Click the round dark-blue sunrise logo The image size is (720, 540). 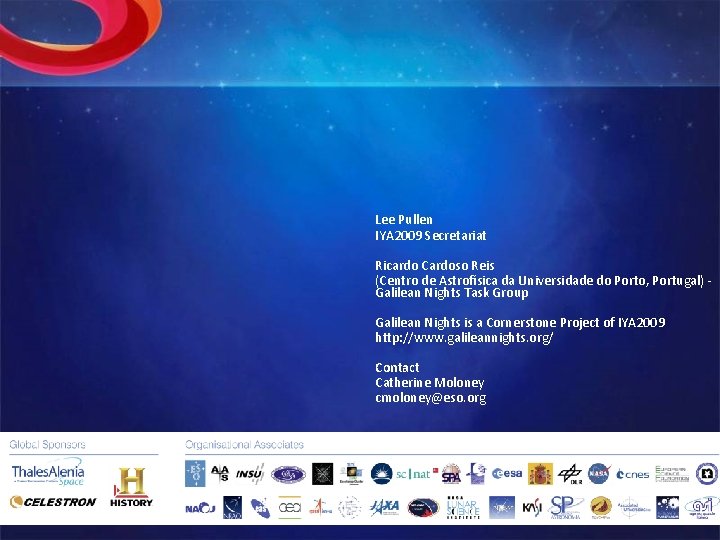click(382, 474)
